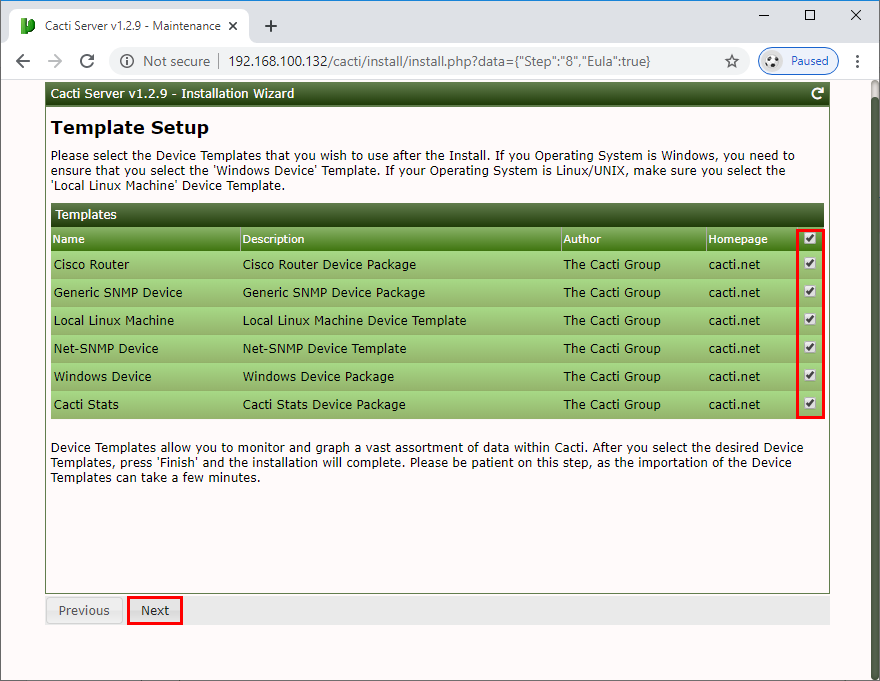Click the Installation Wizard refresh icon
The image size is (880, 681).
(x=817, y=94)
